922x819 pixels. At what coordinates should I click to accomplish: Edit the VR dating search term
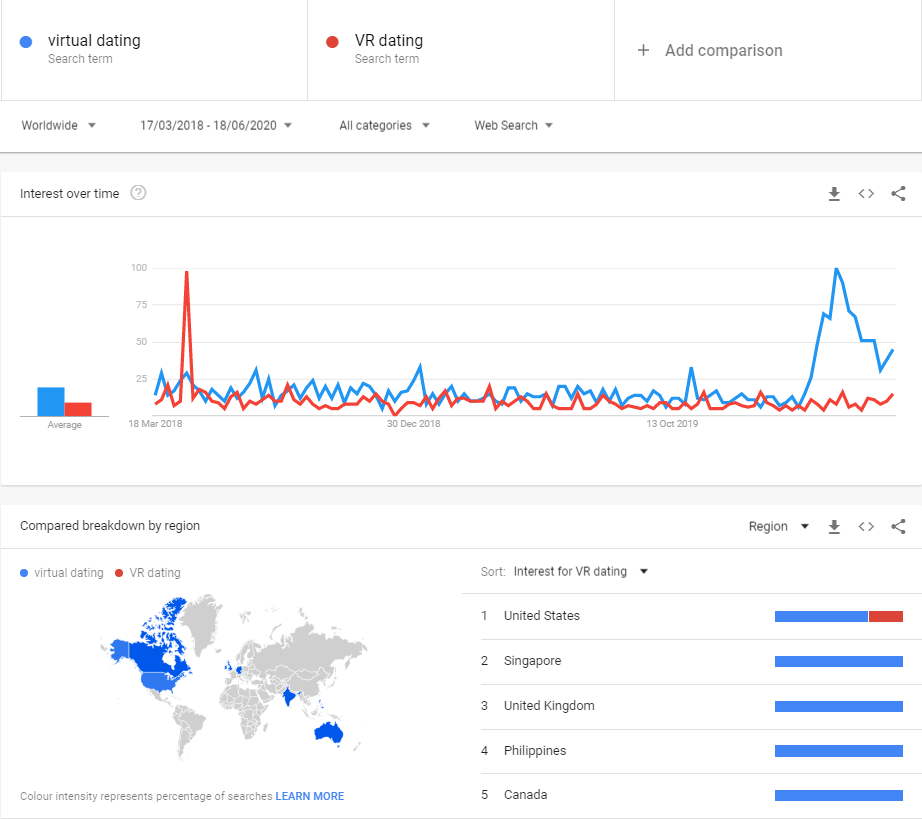point(389,41)
